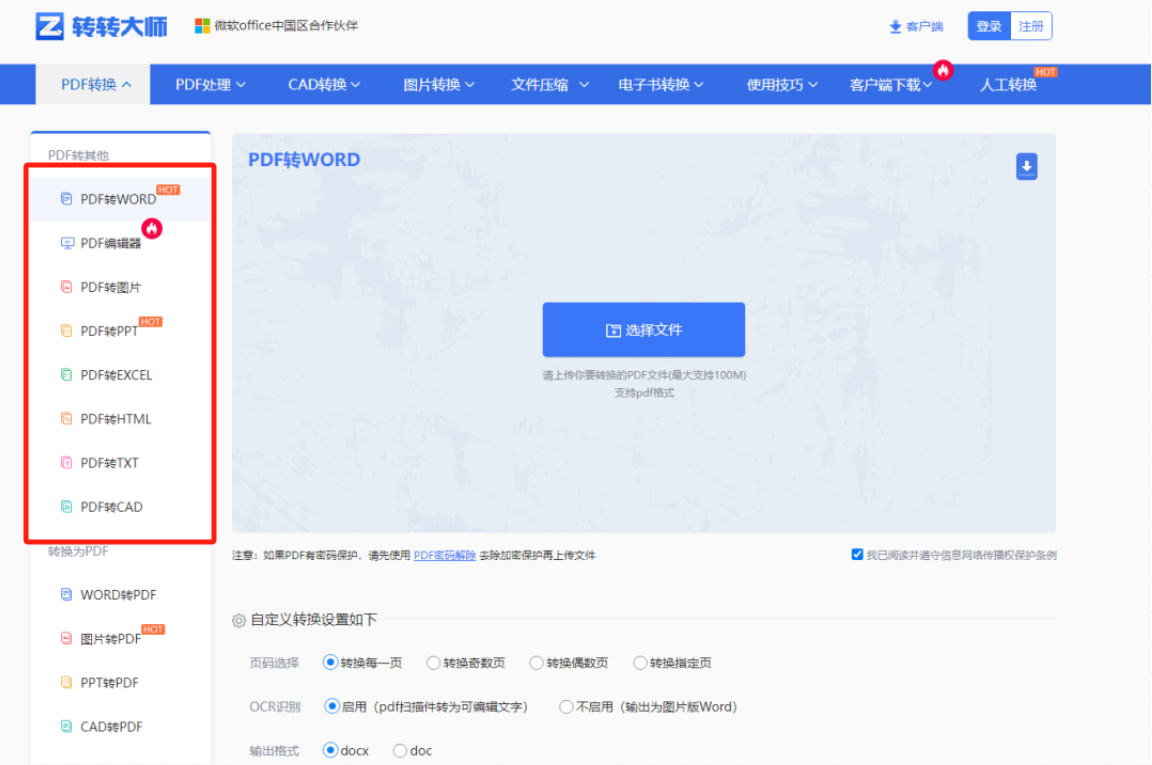Open PDF转HTML in the sidebar

click(x=120, y=419)
